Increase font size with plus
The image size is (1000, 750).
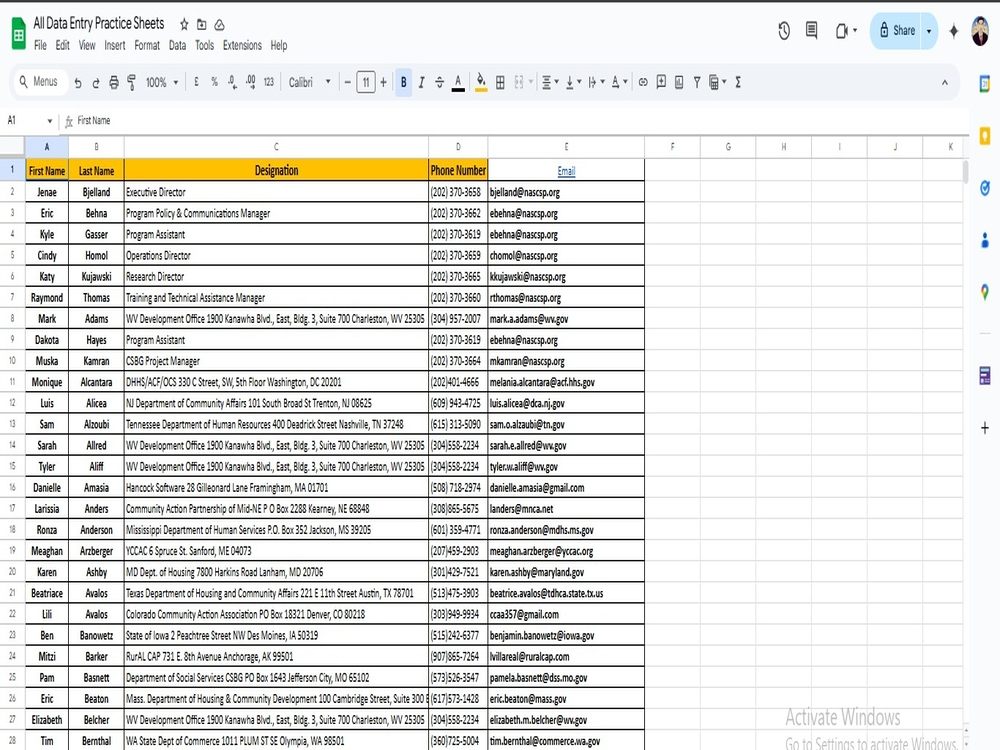click(x=383, y=82)
